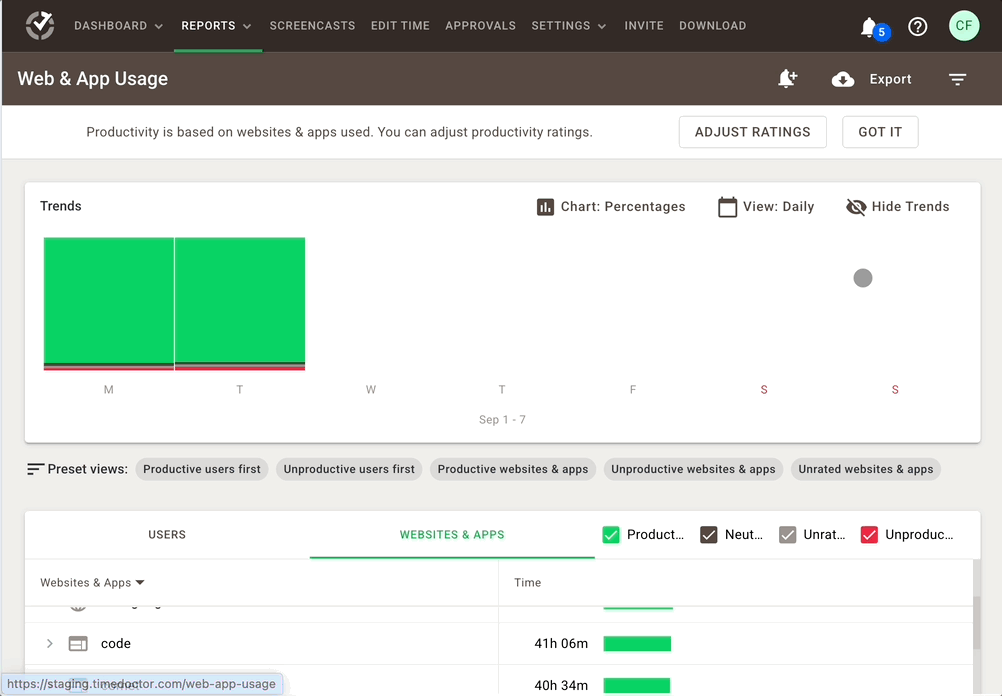Click the 40h 34m time value

pos(561,685)
